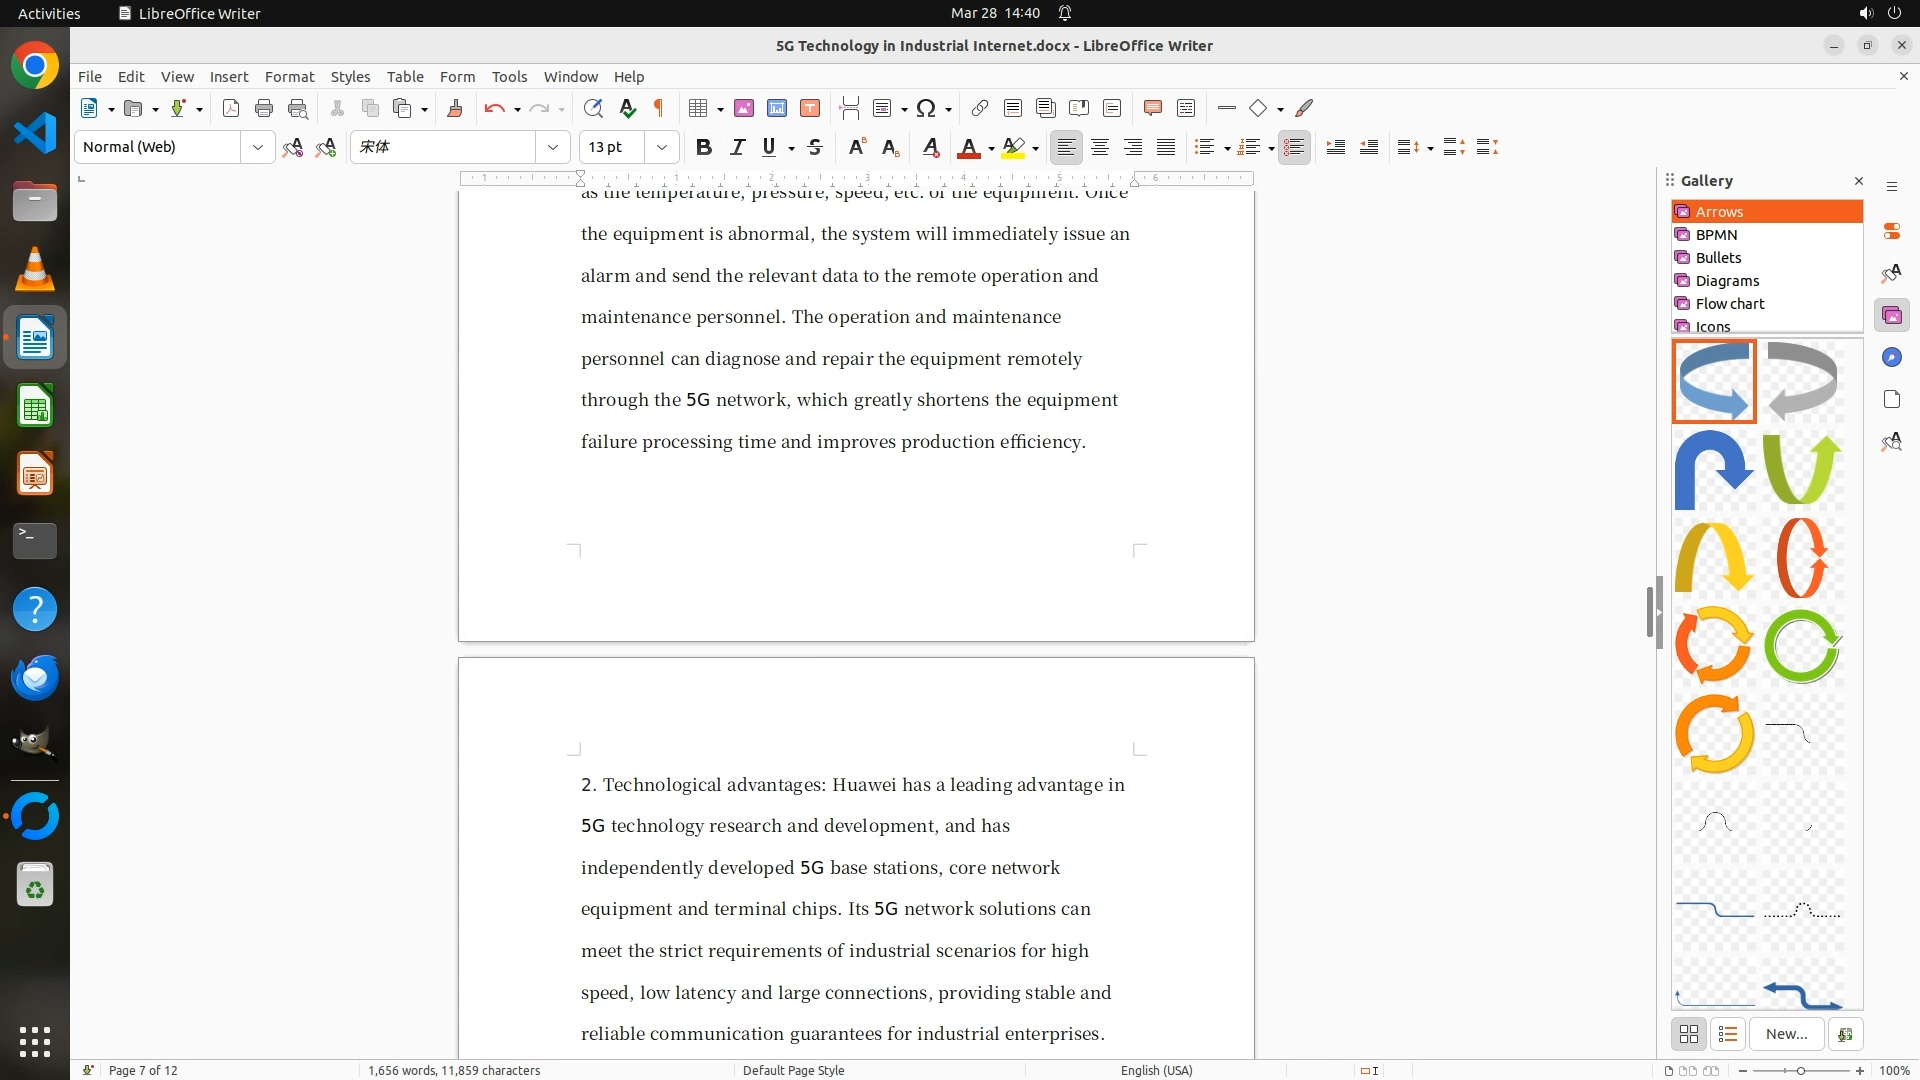
Task: Click the zoom slider in status bar
Action: [x=1801, y=1070]
